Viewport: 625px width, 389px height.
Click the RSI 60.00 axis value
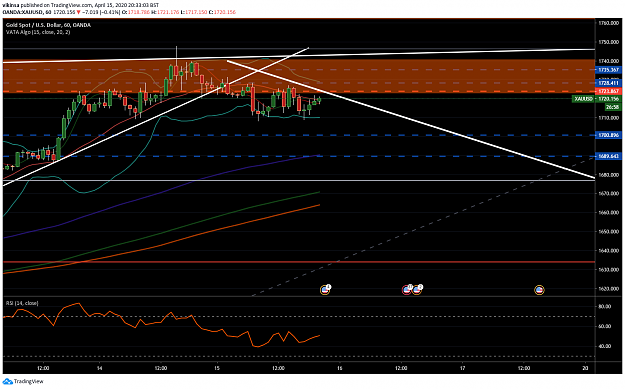(x=605, y=326)
